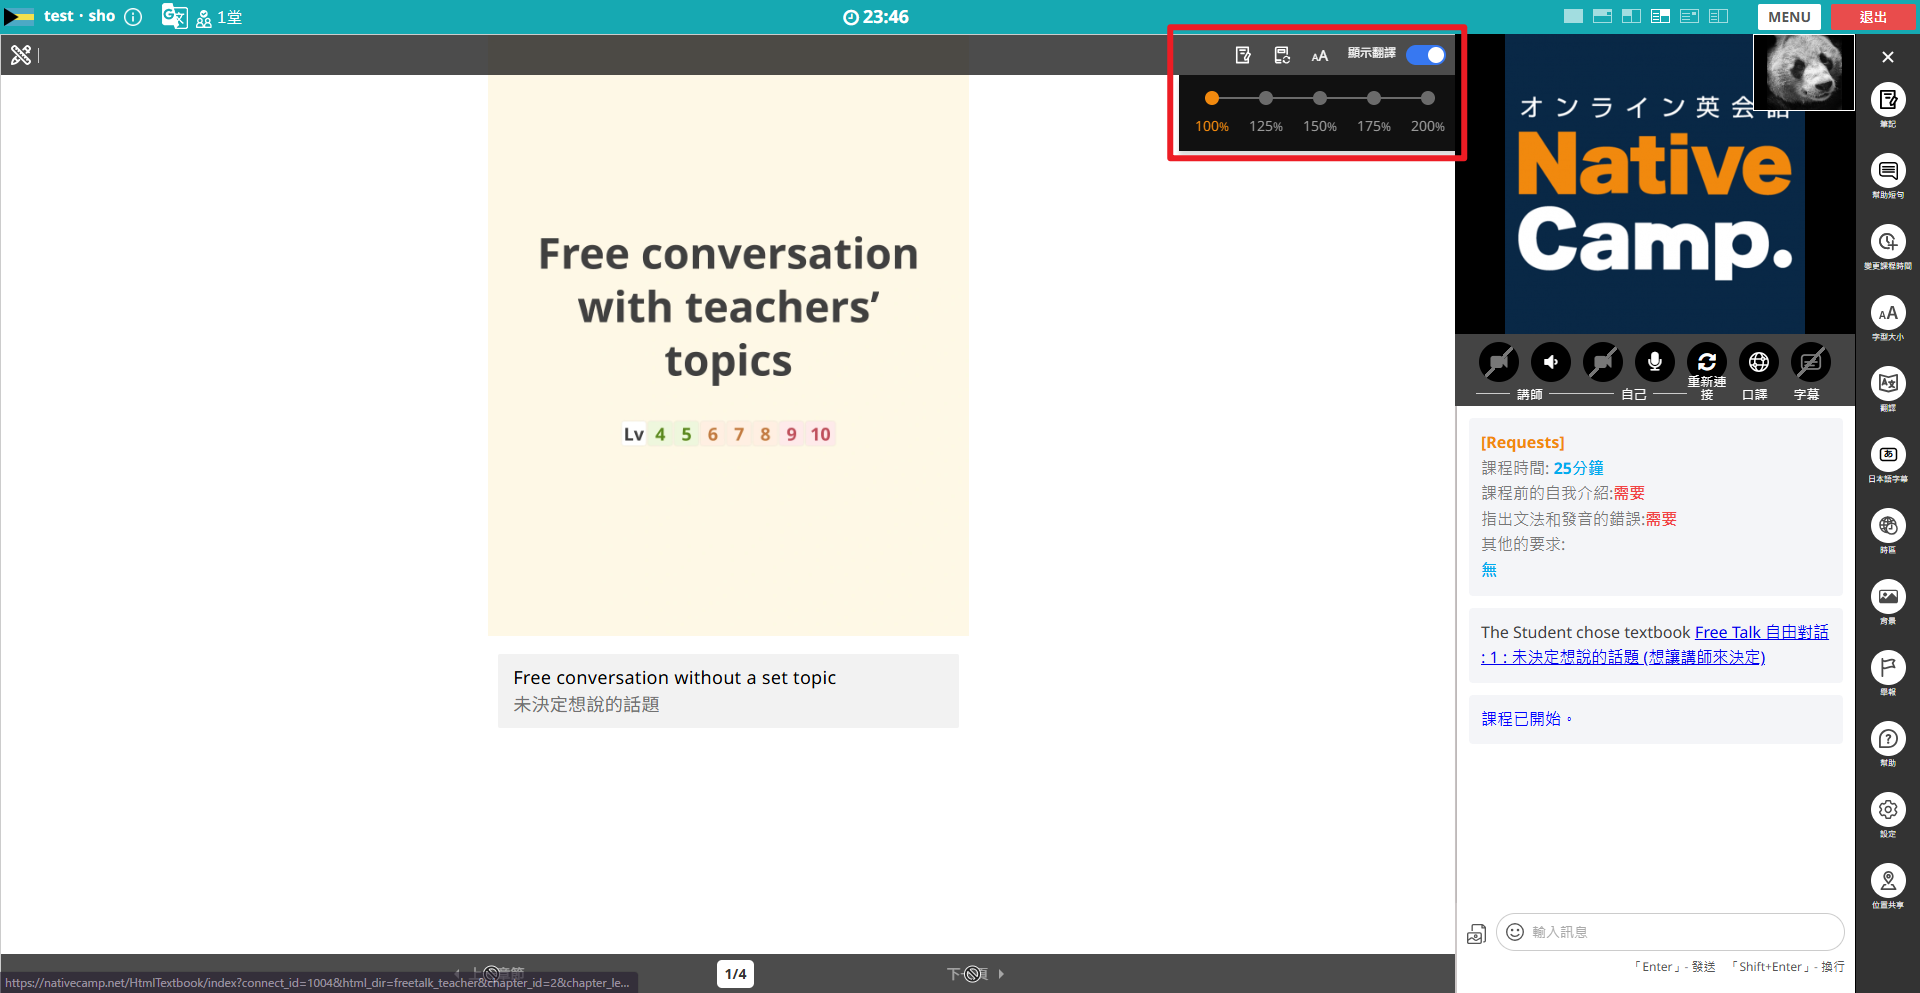Select the 150% font size point
The height and width of the screenshot is (993, 1920).
pos(1320,98)
